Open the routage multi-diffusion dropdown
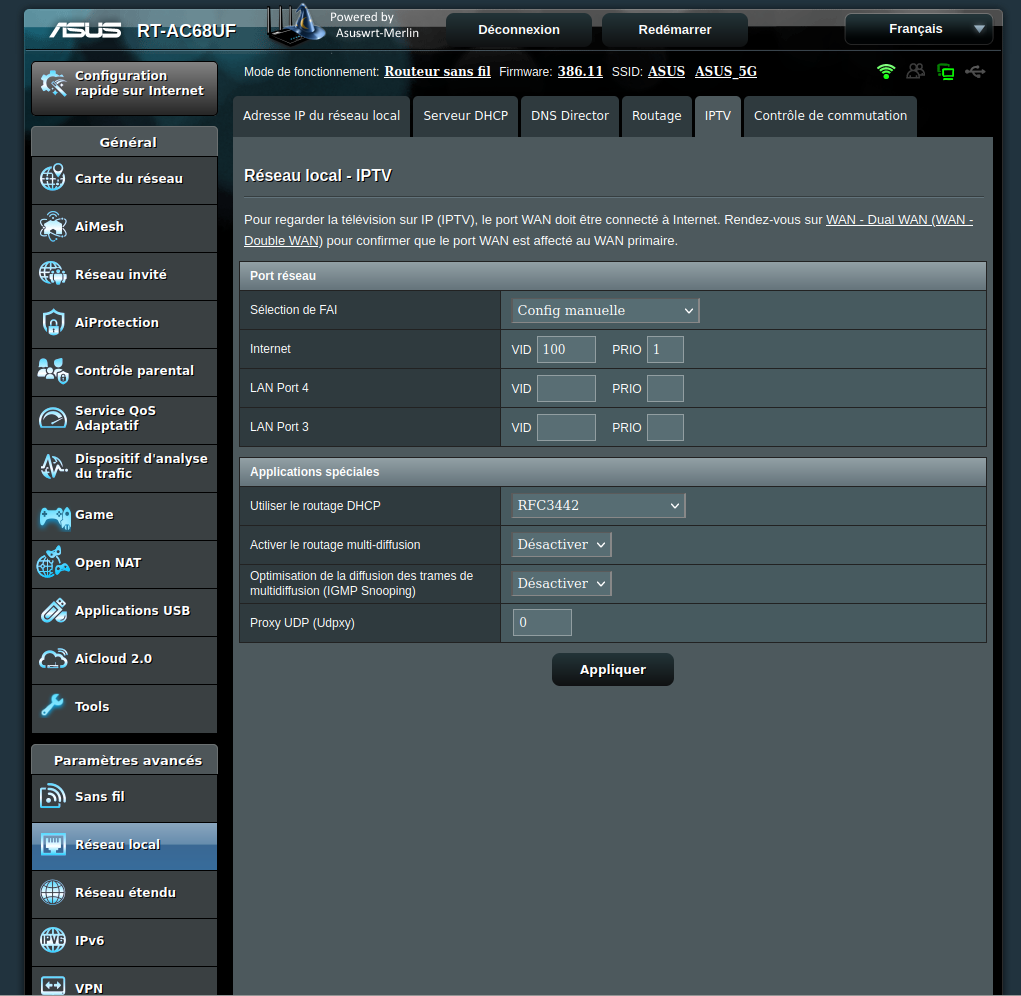Image resolution: width=1021 pixels, height=996 pixels. [x=561, y=545]
